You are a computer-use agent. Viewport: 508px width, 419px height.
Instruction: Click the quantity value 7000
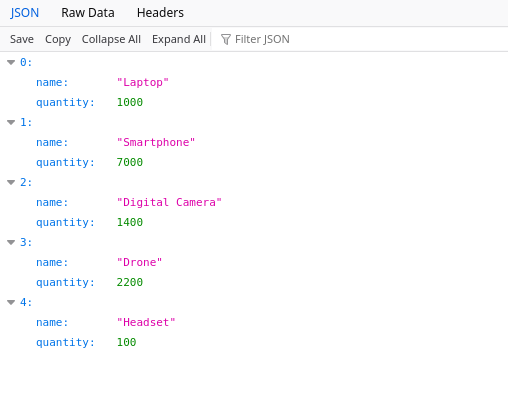[130, 162]
